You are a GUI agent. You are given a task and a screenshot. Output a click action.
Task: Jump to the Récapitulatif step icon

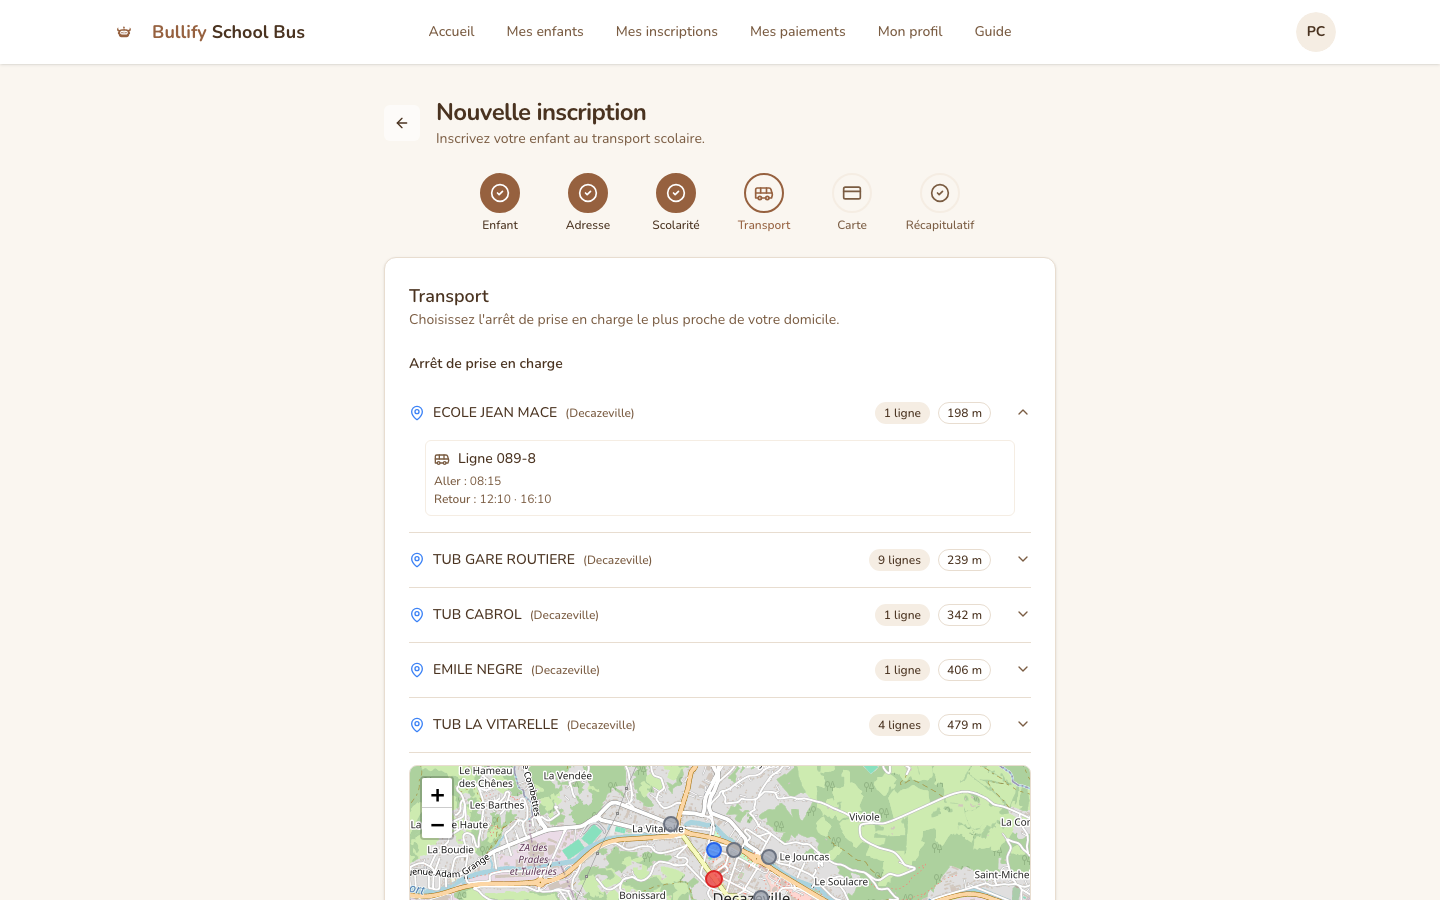(940, 193)
